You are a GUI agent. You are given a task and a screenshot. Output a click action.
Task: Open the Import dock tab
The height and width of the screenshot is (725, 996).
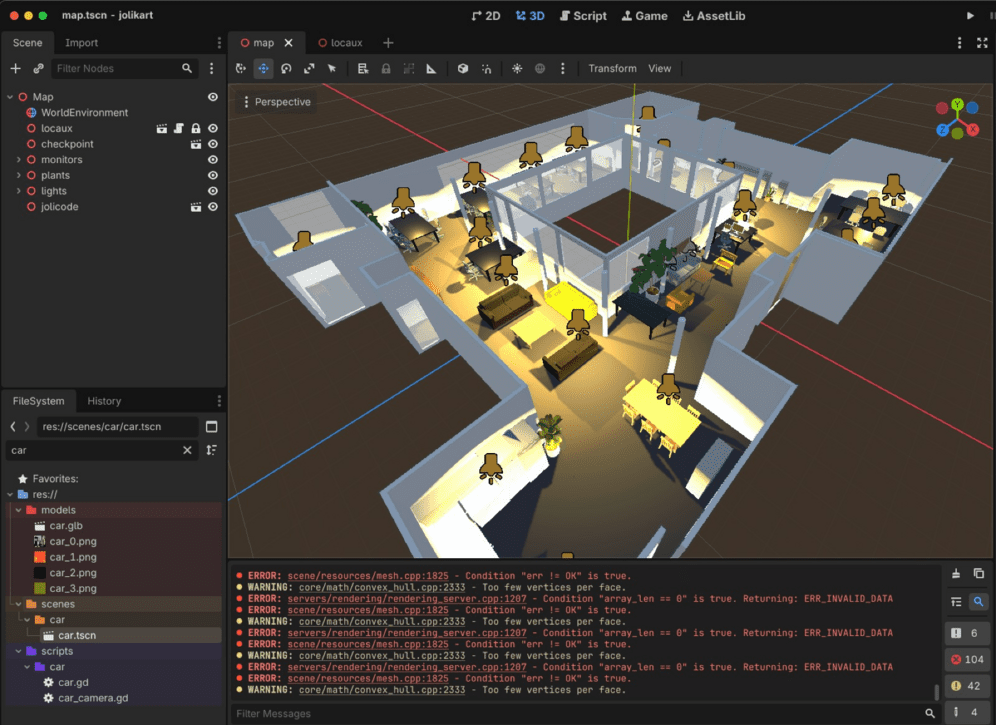[x=81, y=43]
